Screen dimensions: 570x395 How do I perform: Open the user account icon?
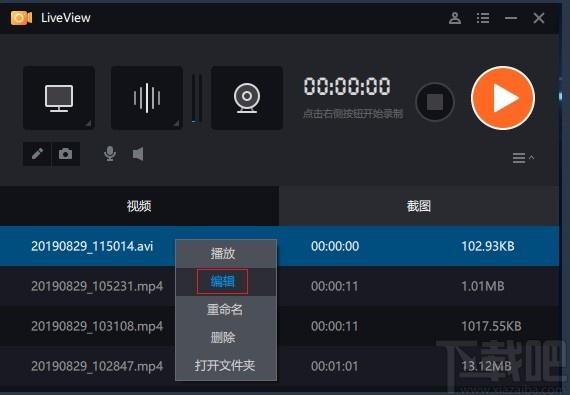click(x=455, y=18)
